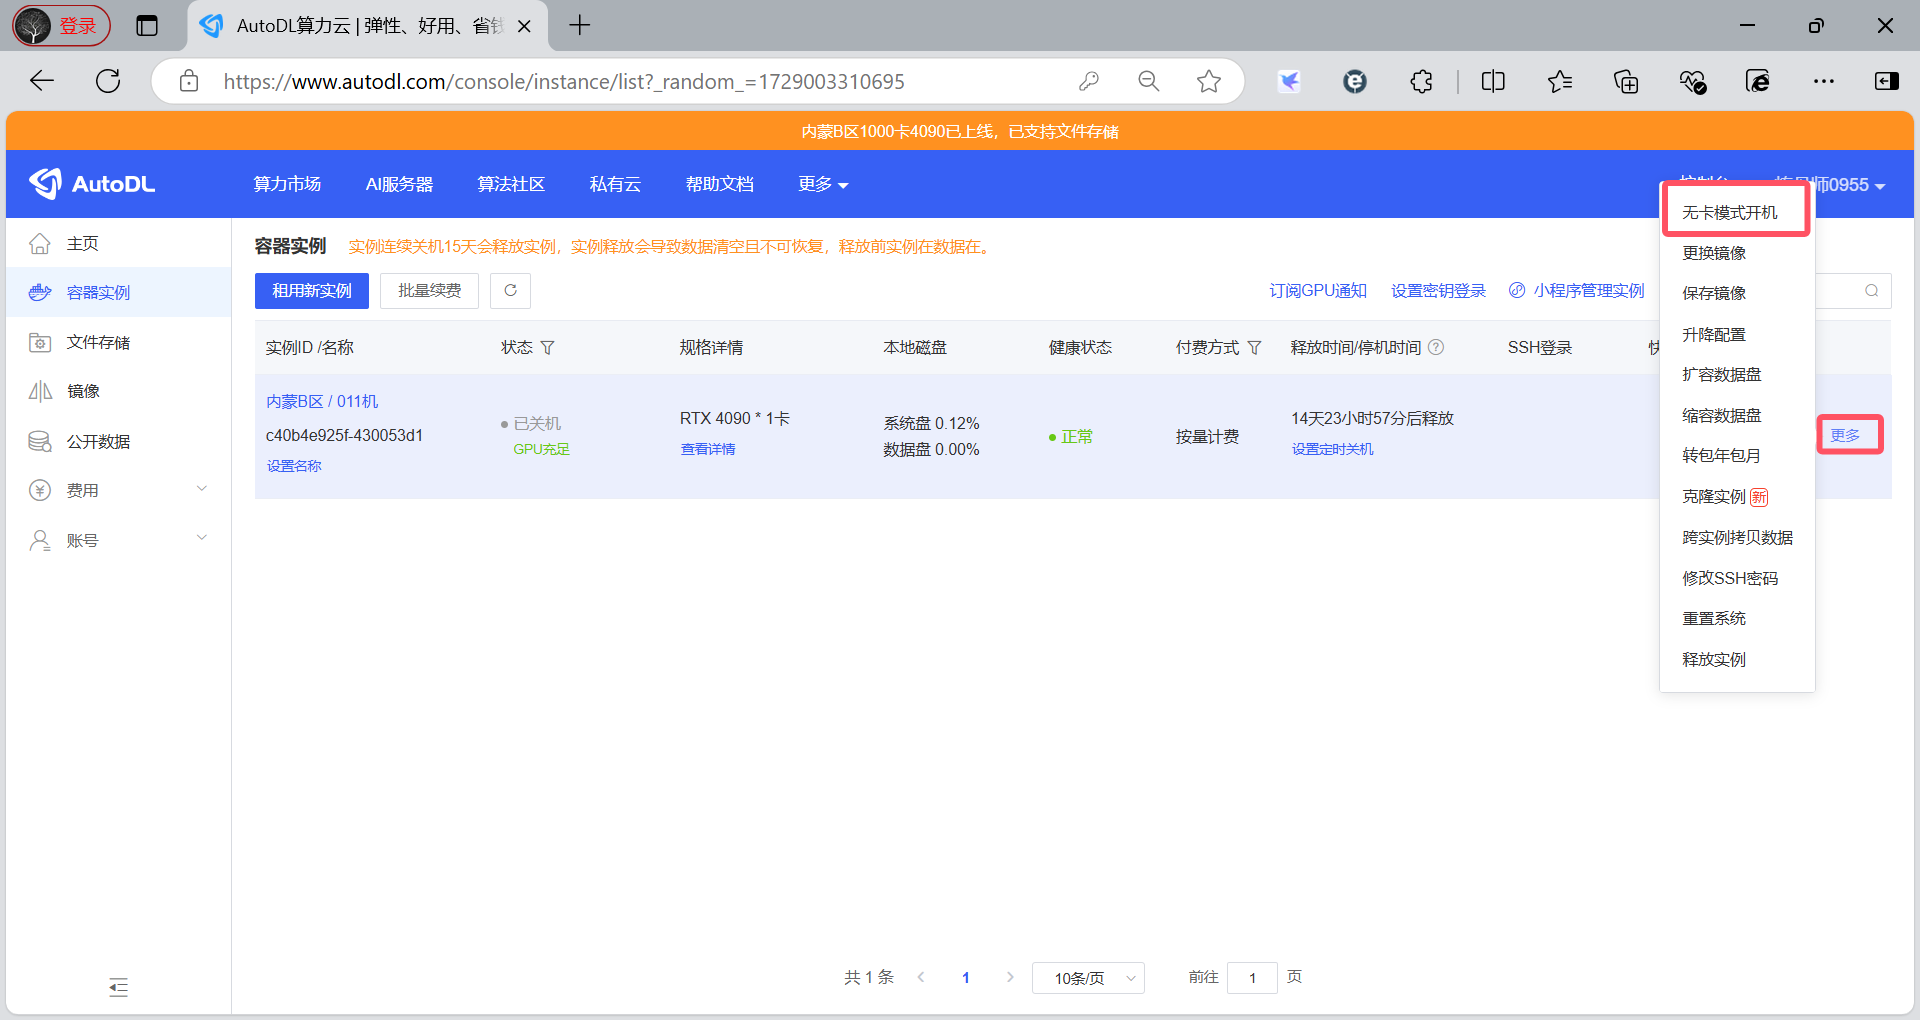This screenshot has height=1020, width=1920.
Task: Open tab actions menu icon
Action: (147, 26)
